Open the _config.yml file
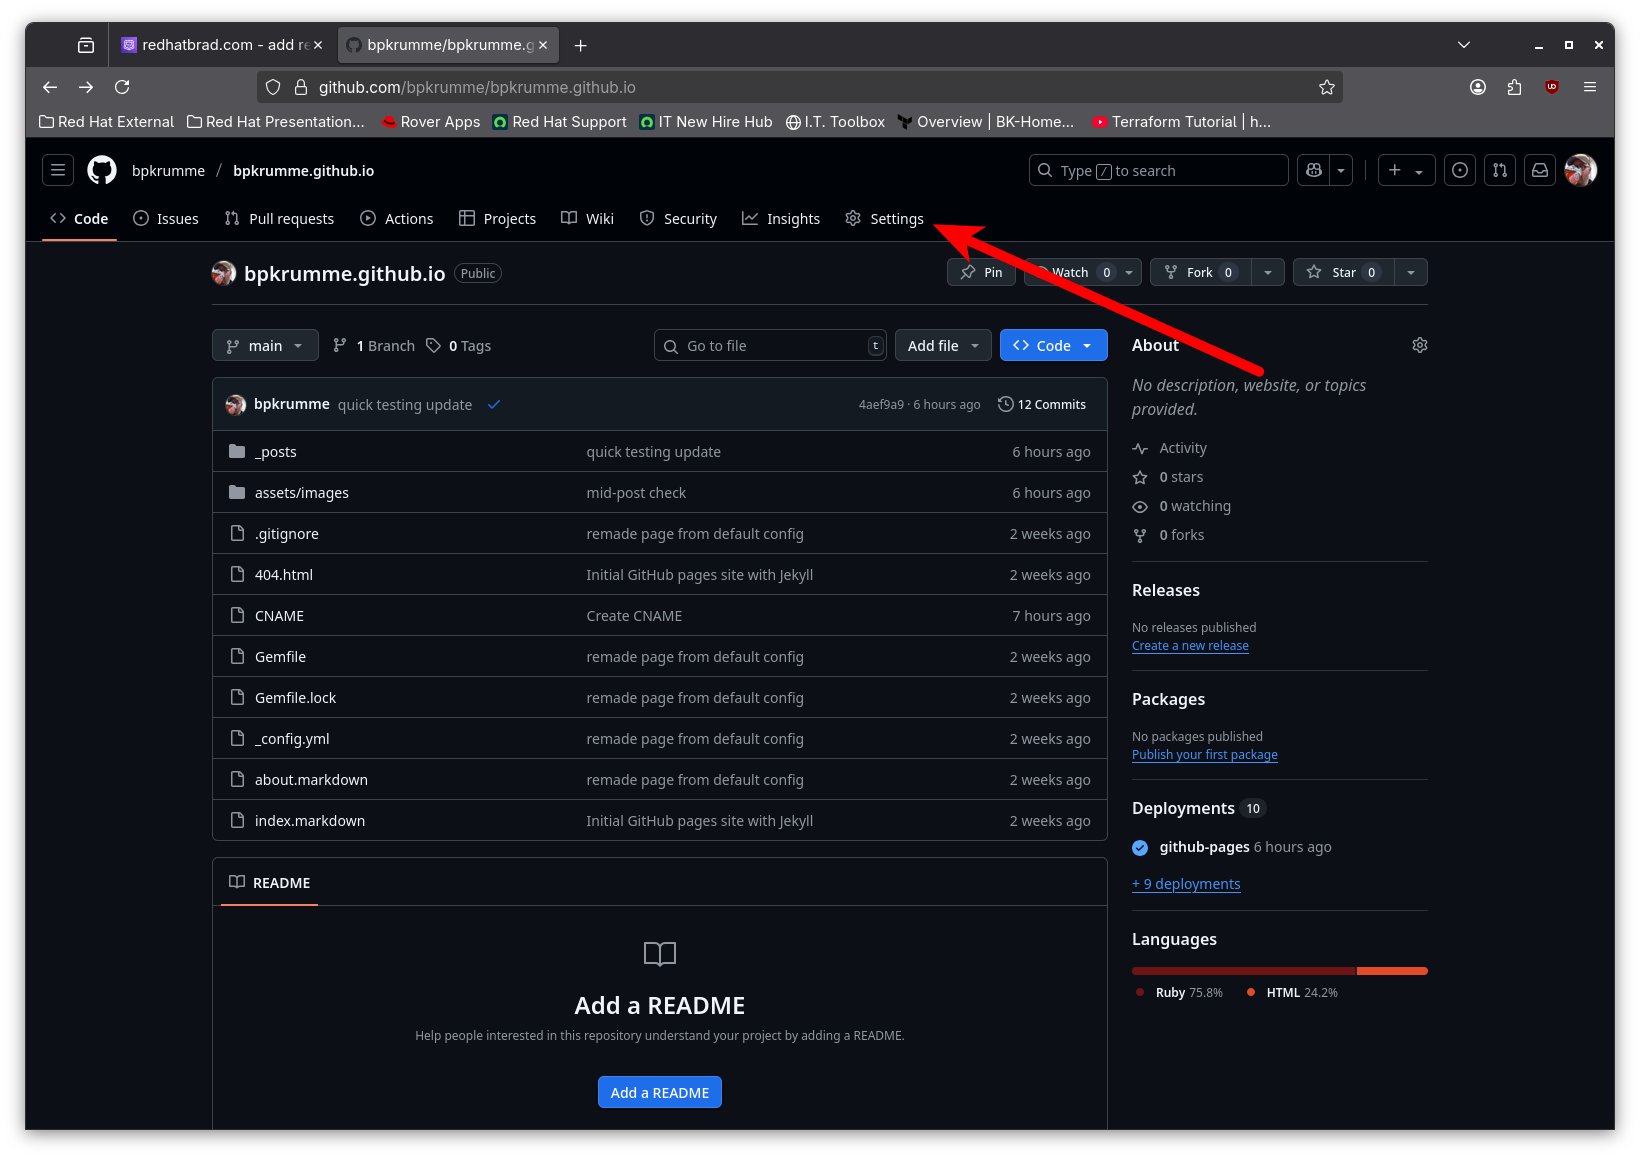 coord(292,739)
